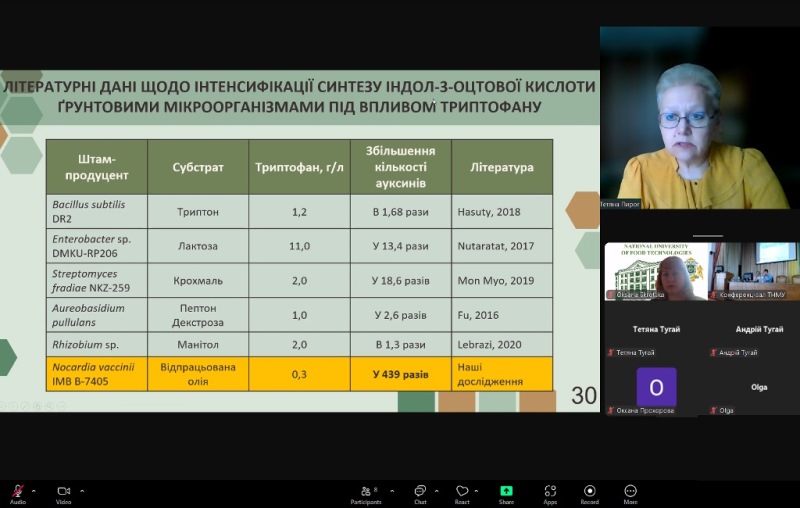Screen dimensions: 800x508
Task: Click 'Манітол' substrate cell
Action: point(198,344)
